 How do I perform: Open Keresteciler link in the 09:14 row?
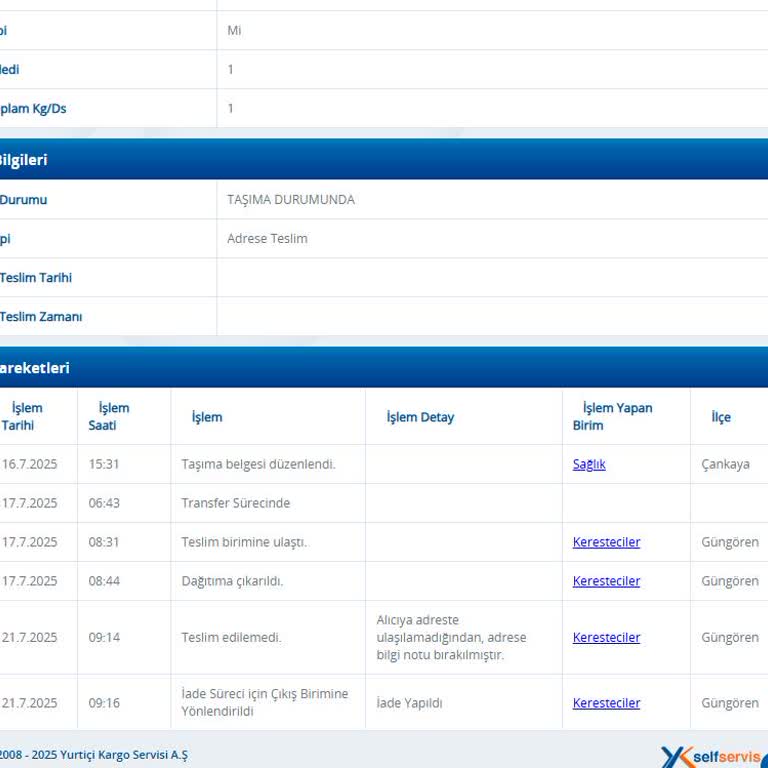[x=606, y=637]
